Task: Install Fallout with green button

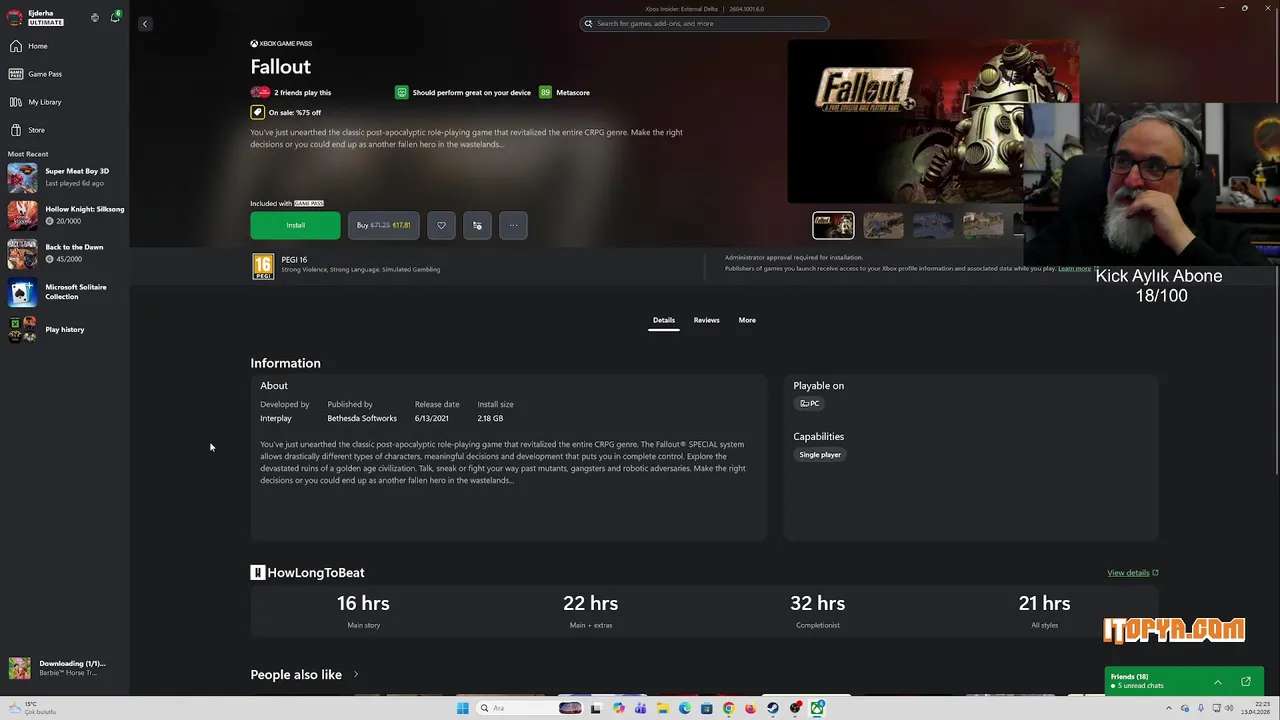Action: (295, 225)
